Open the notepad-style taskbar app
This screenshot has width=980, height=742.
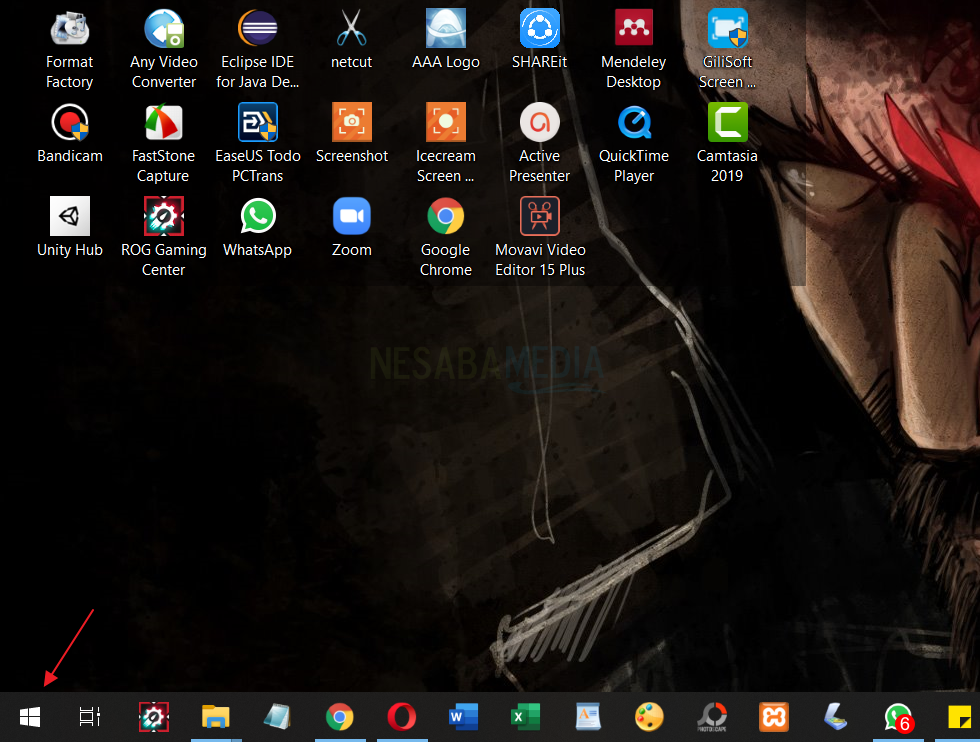point(278,717)
